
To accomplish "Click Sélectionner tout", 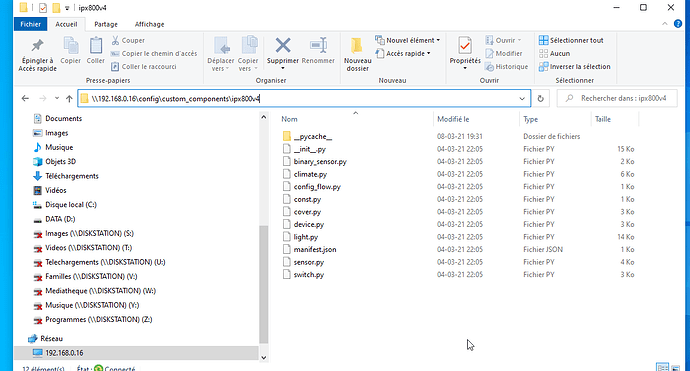I will pos(571,40).
